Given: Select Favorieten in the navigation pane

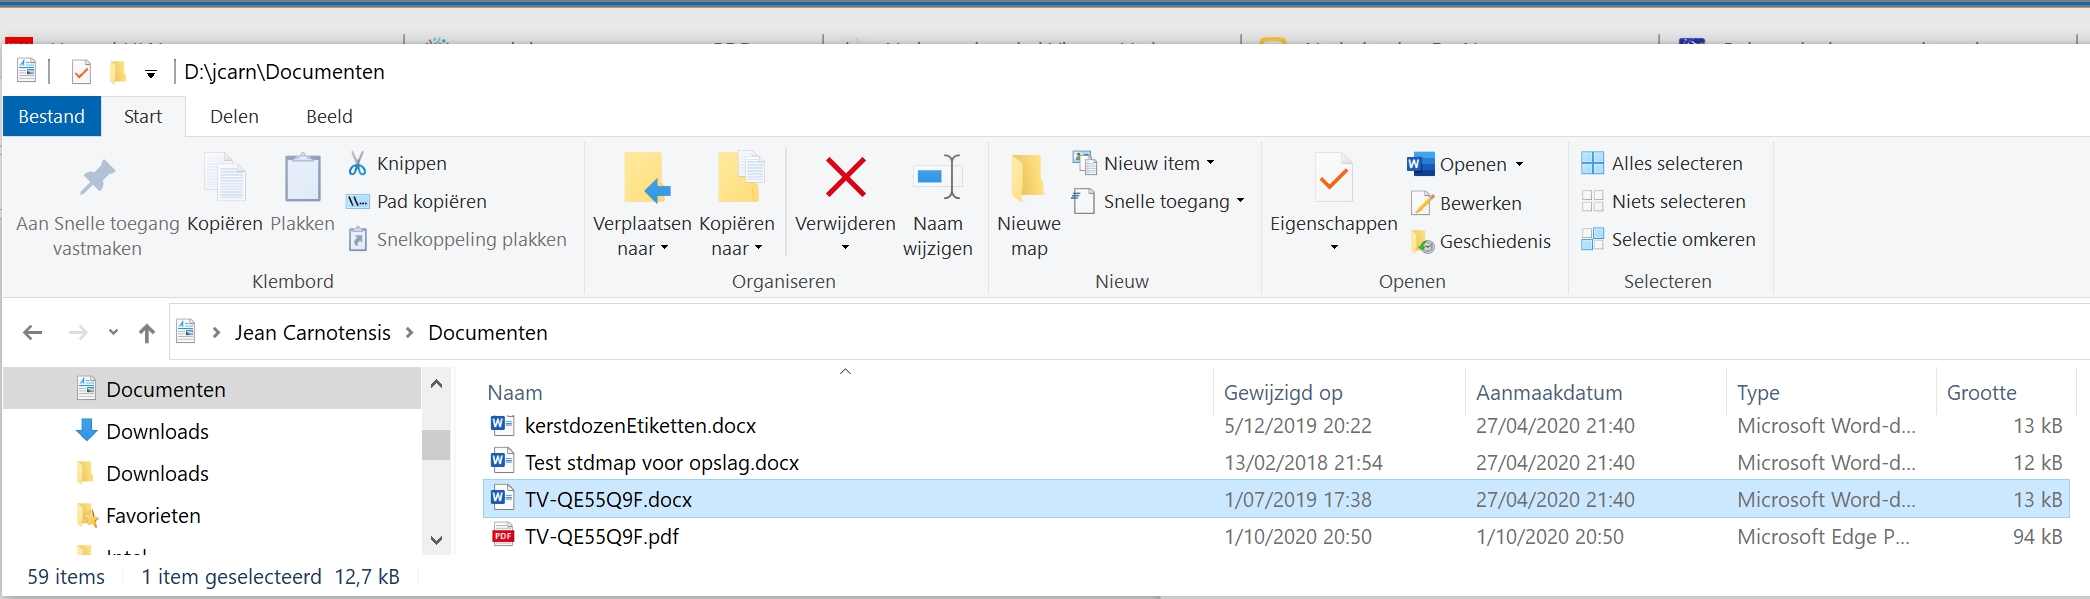Looking at the screenshot, I should (x=153, y=515).
